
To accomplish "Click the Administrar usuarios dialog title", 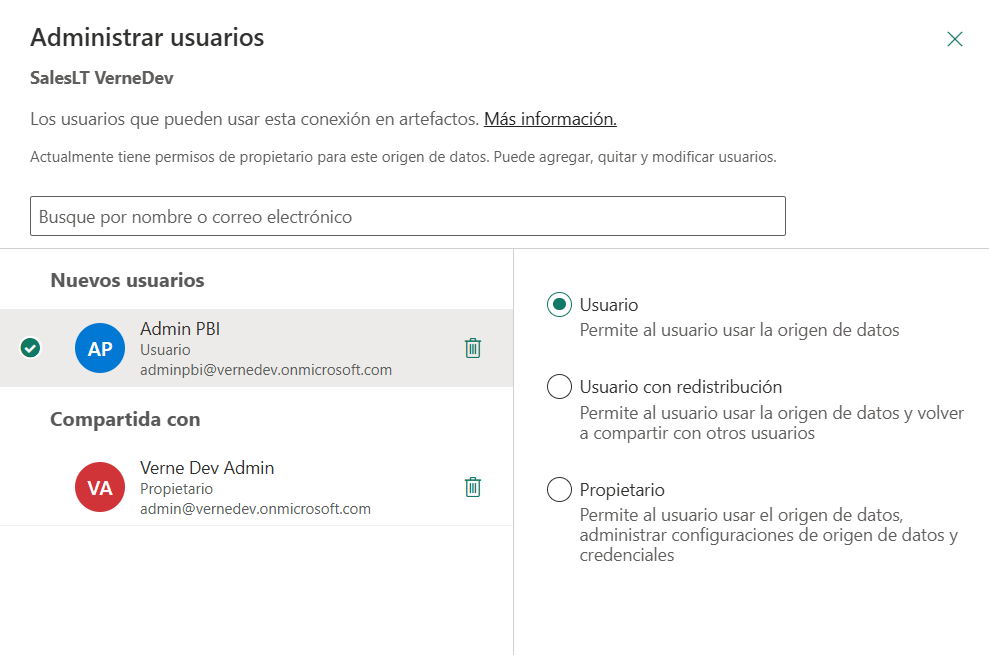I will click(148, 37).
